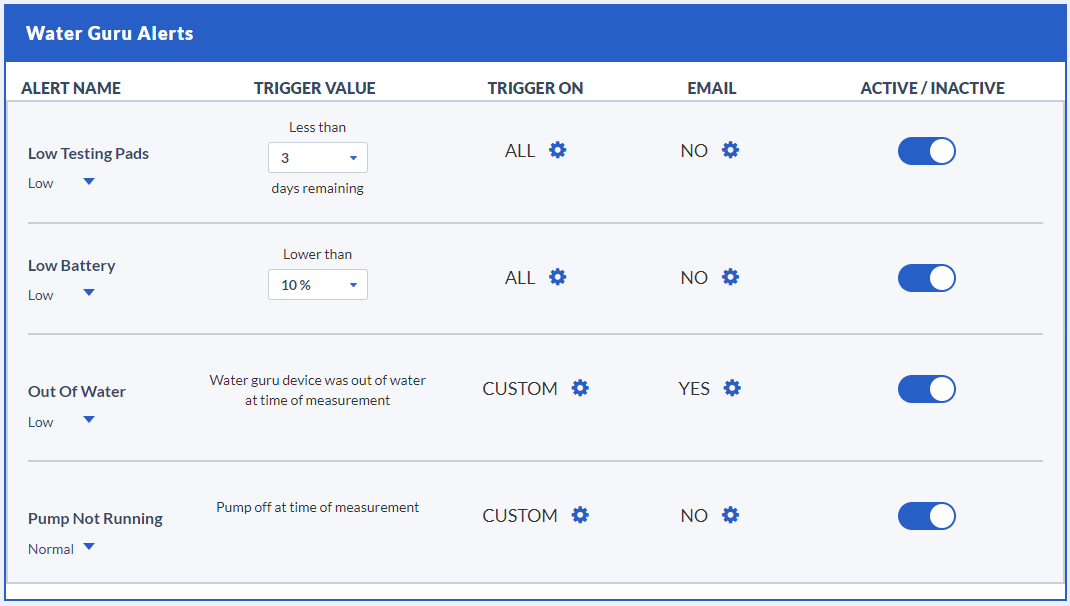Open Trigger On settings gear for Low Battery

point(558,277)
